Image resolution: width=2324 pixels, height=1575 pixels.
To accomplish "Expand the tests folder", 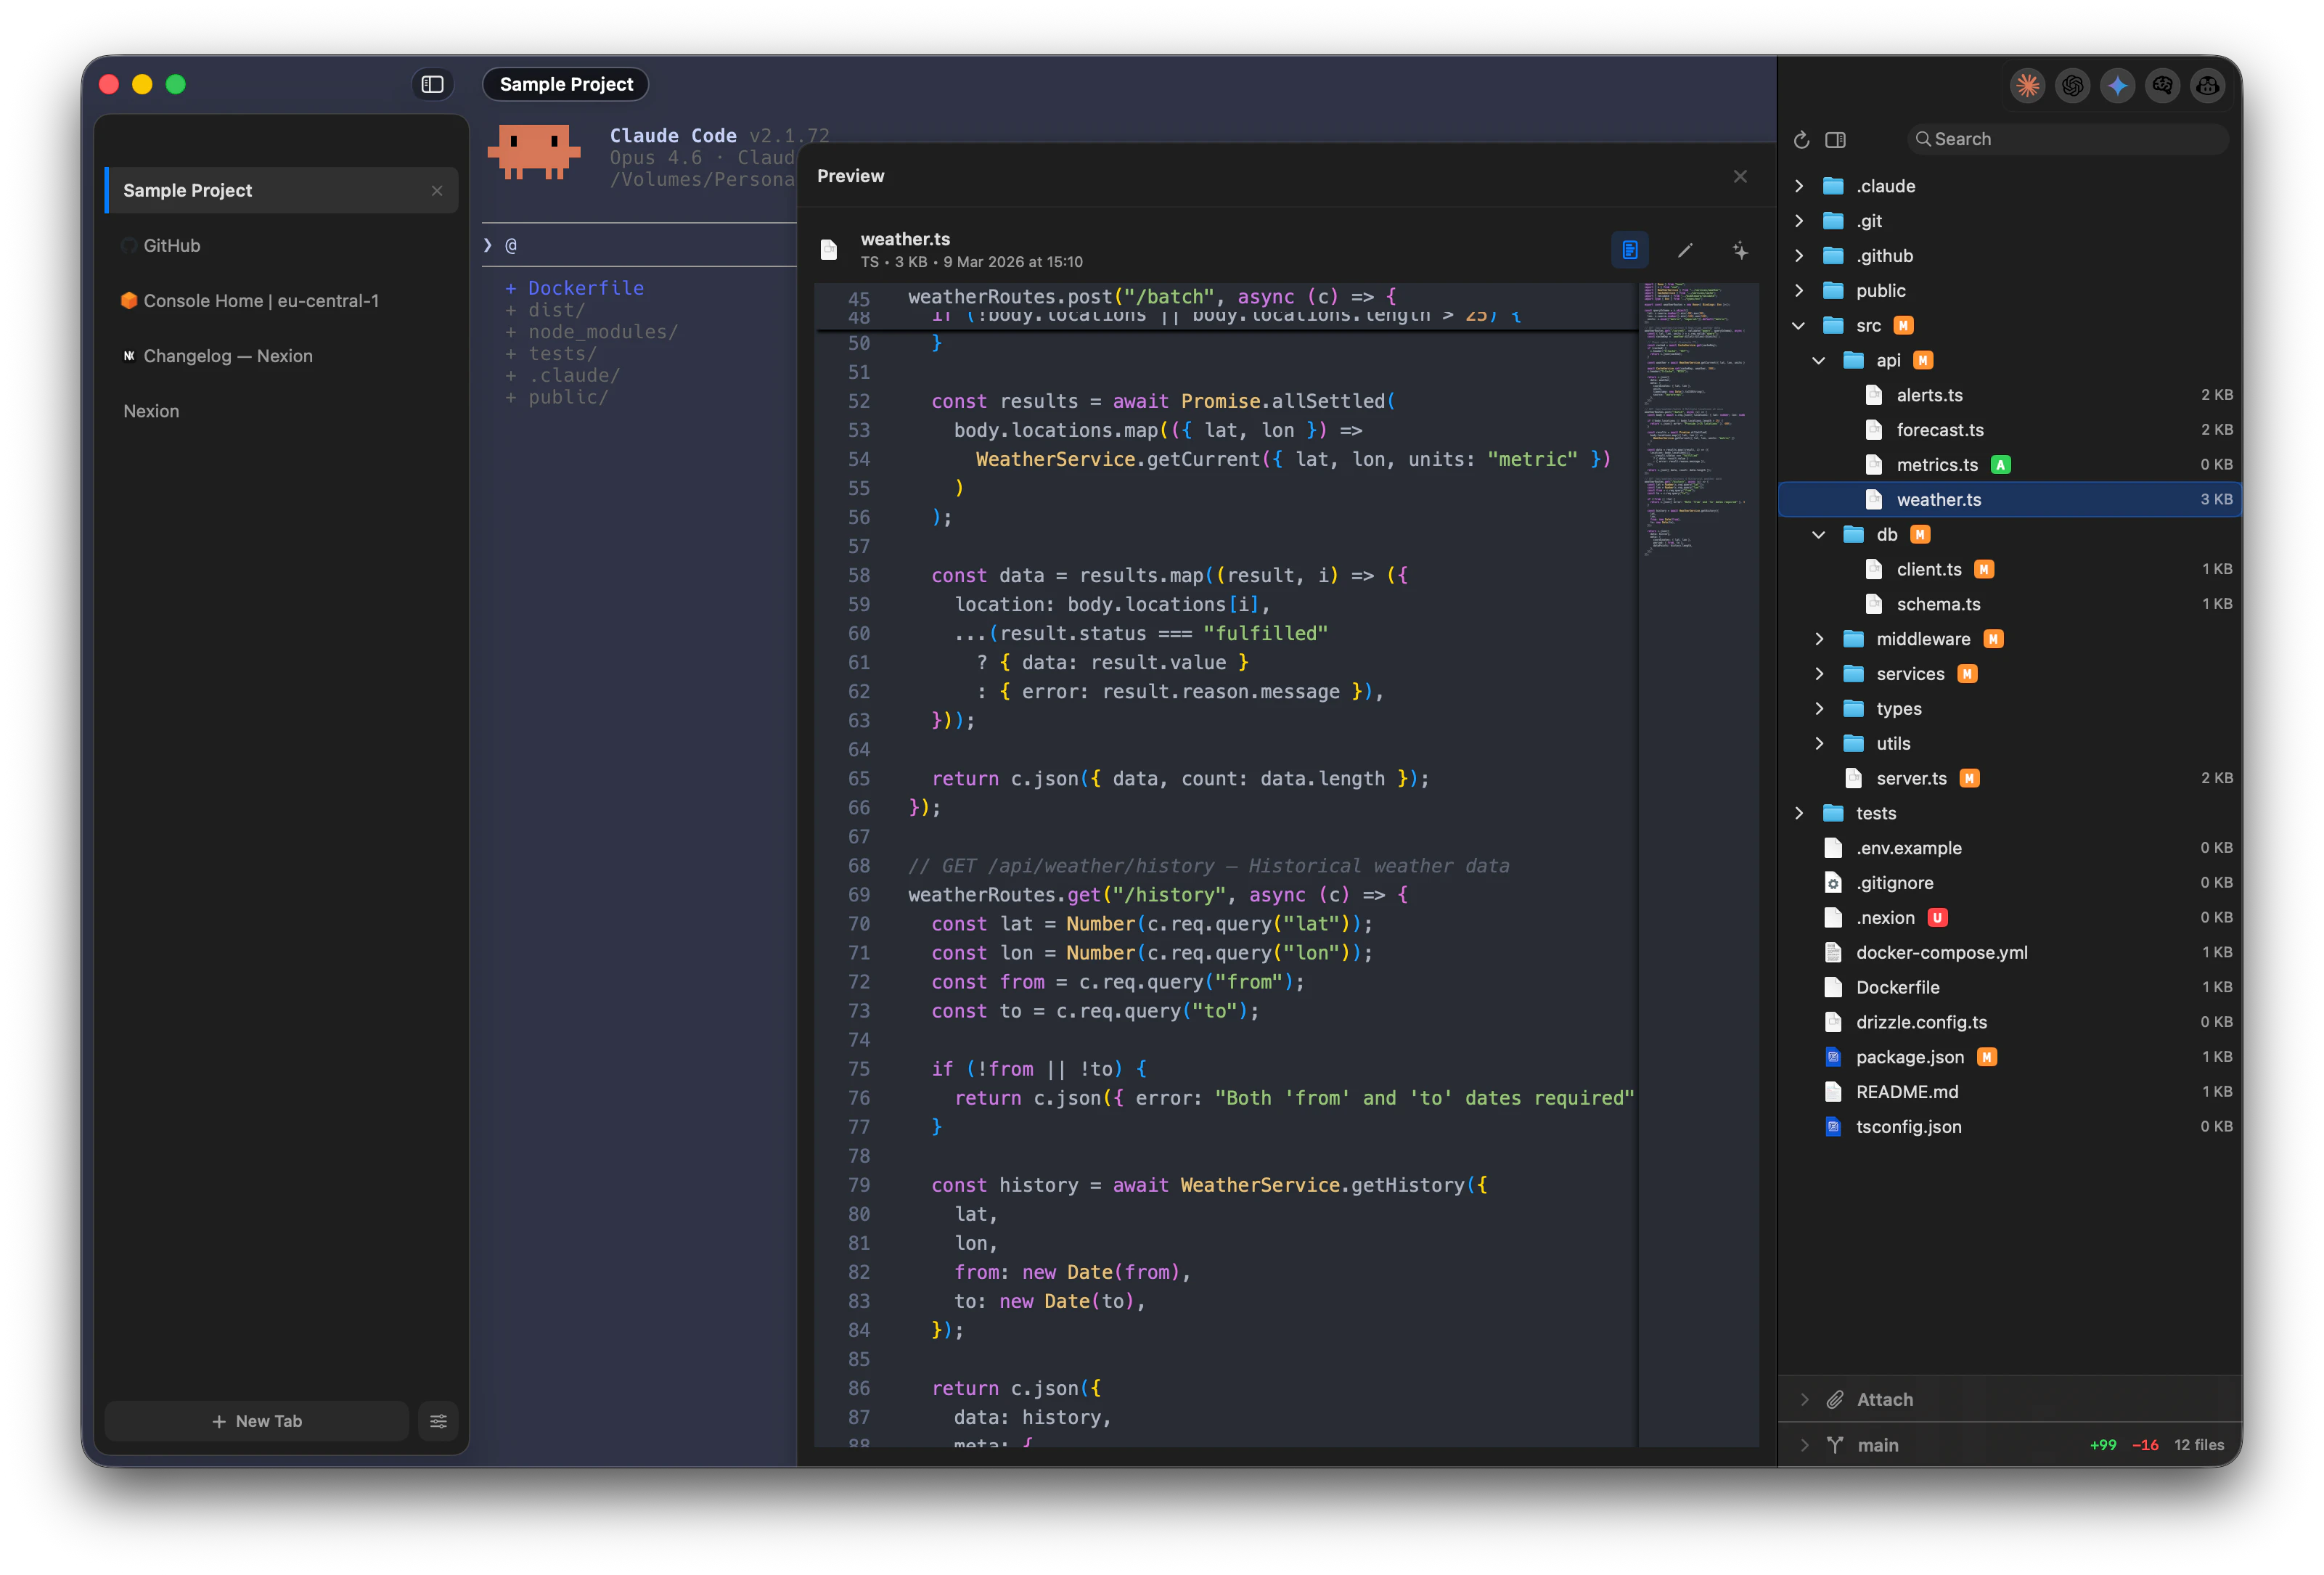I will pos(1799,813).
